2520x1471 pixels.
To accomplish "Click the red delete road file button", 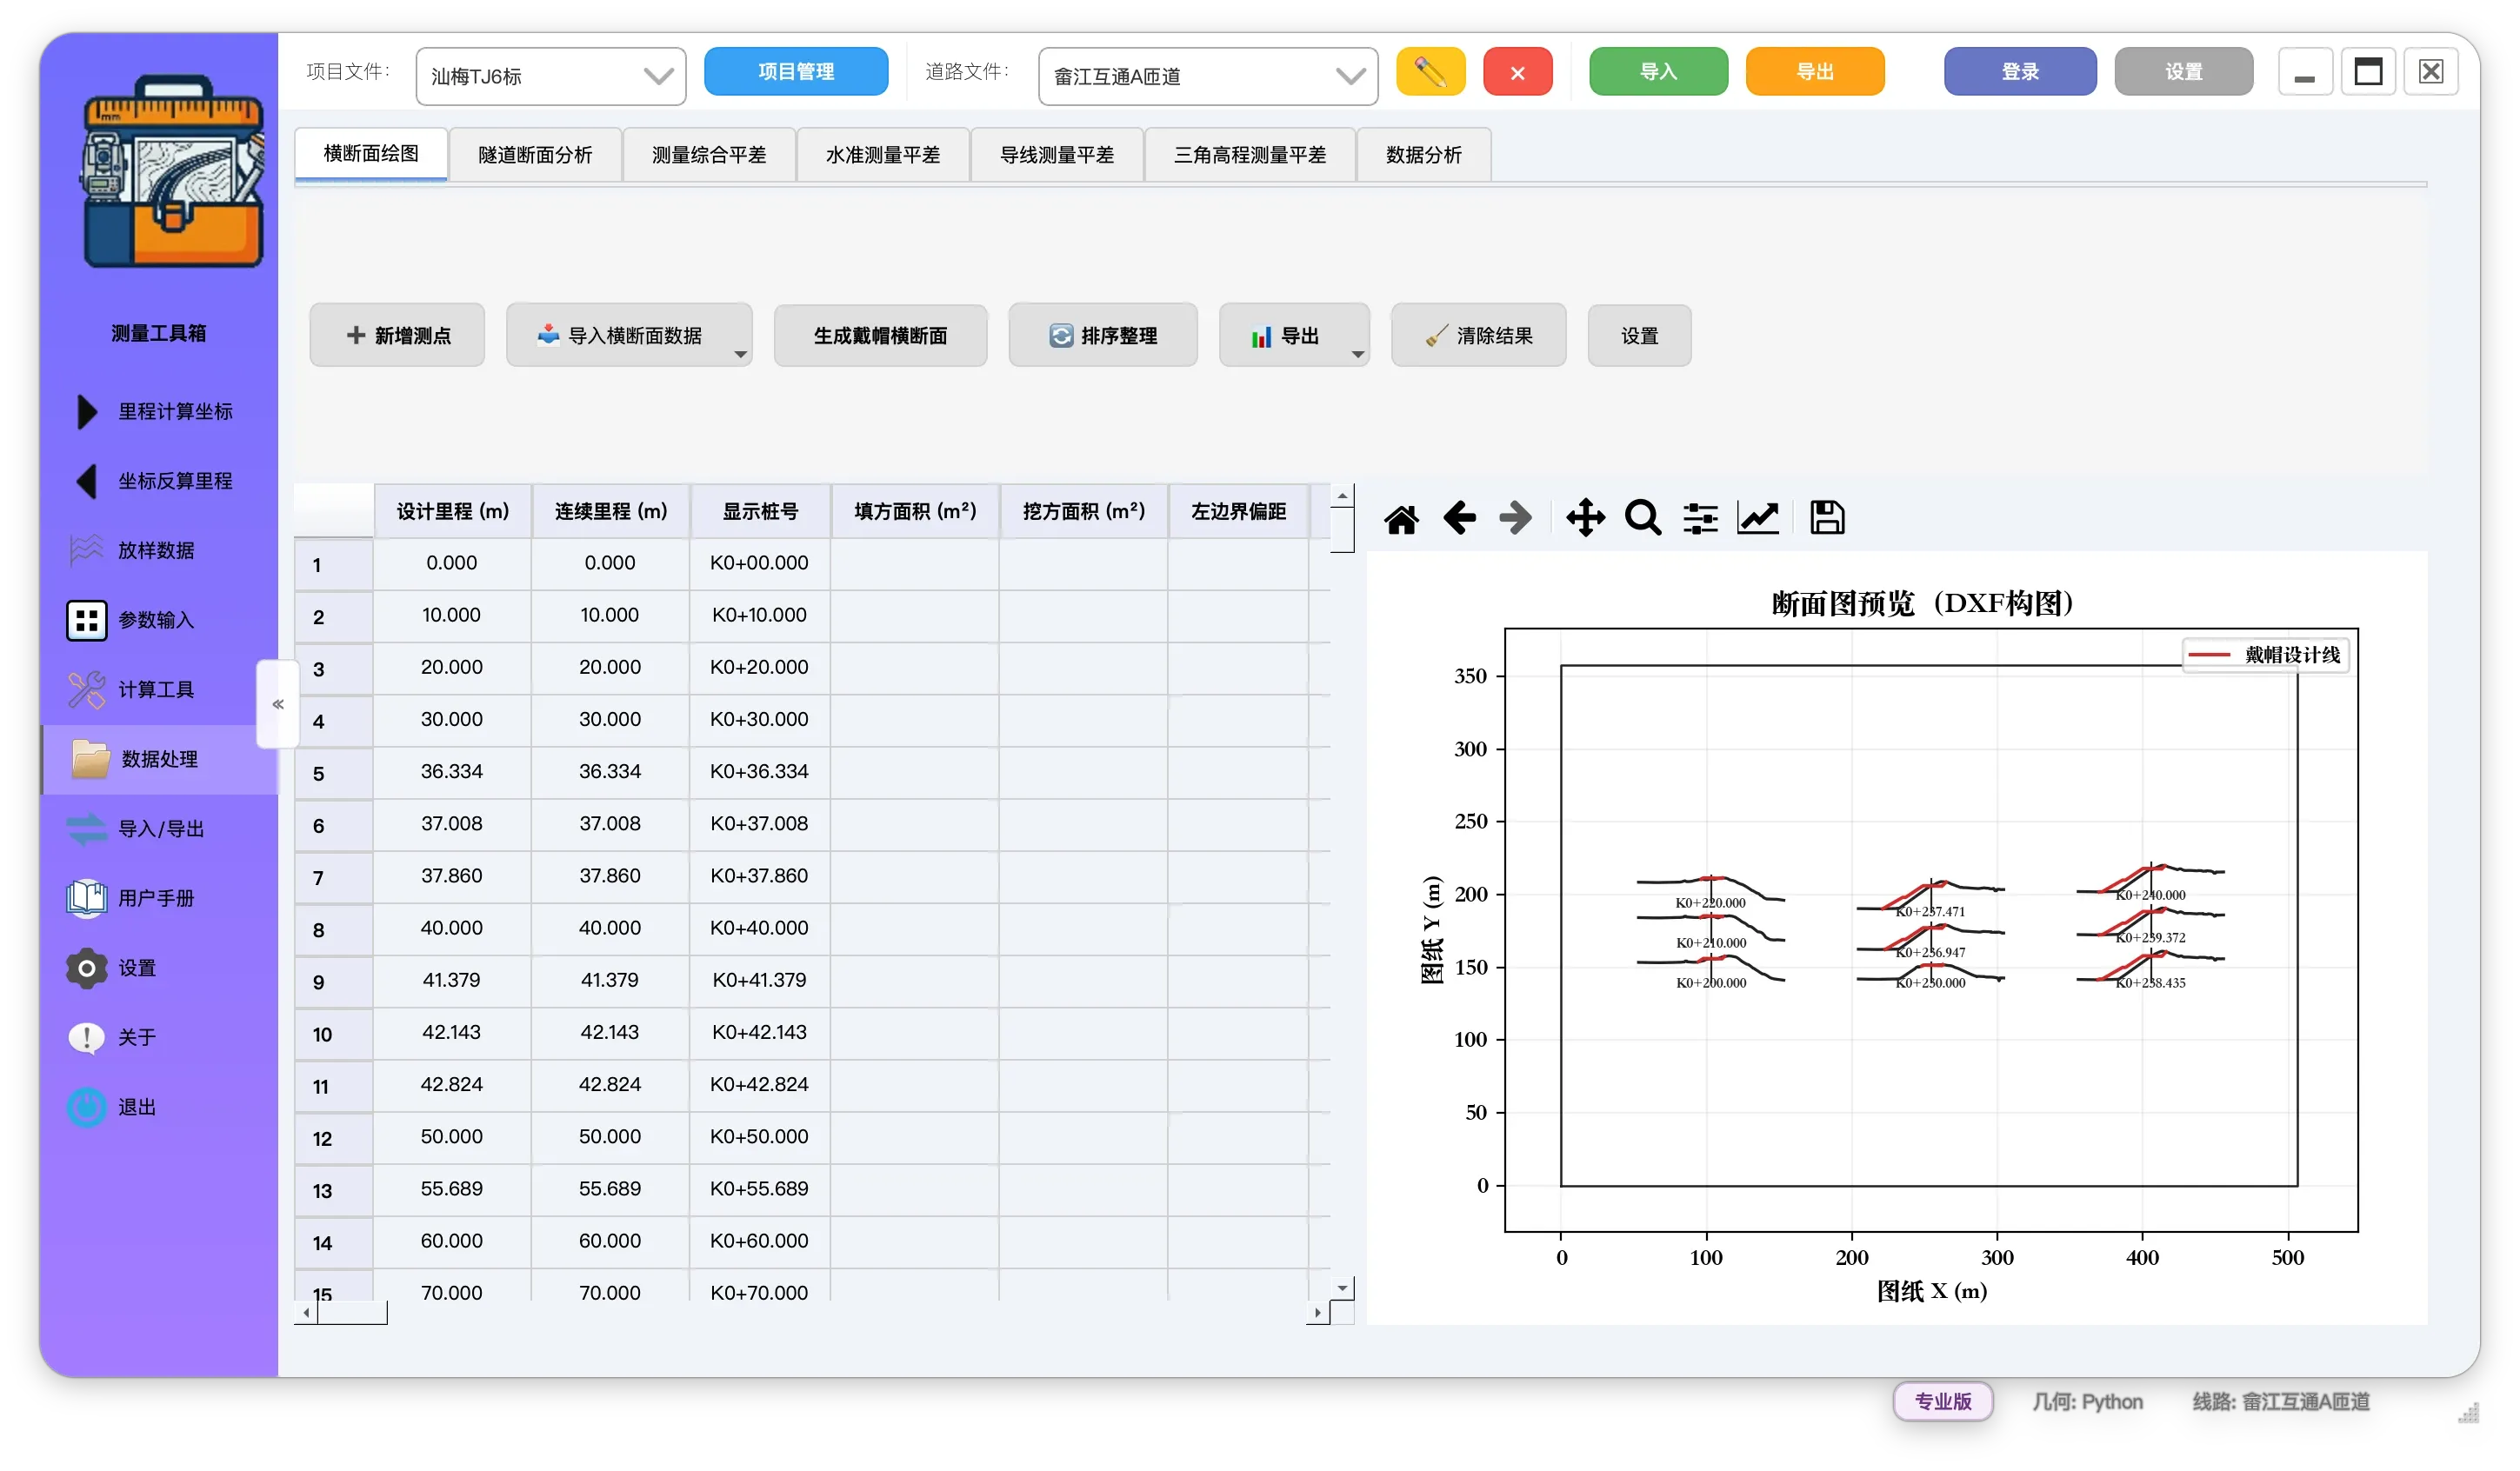I will pos(1517,72).
